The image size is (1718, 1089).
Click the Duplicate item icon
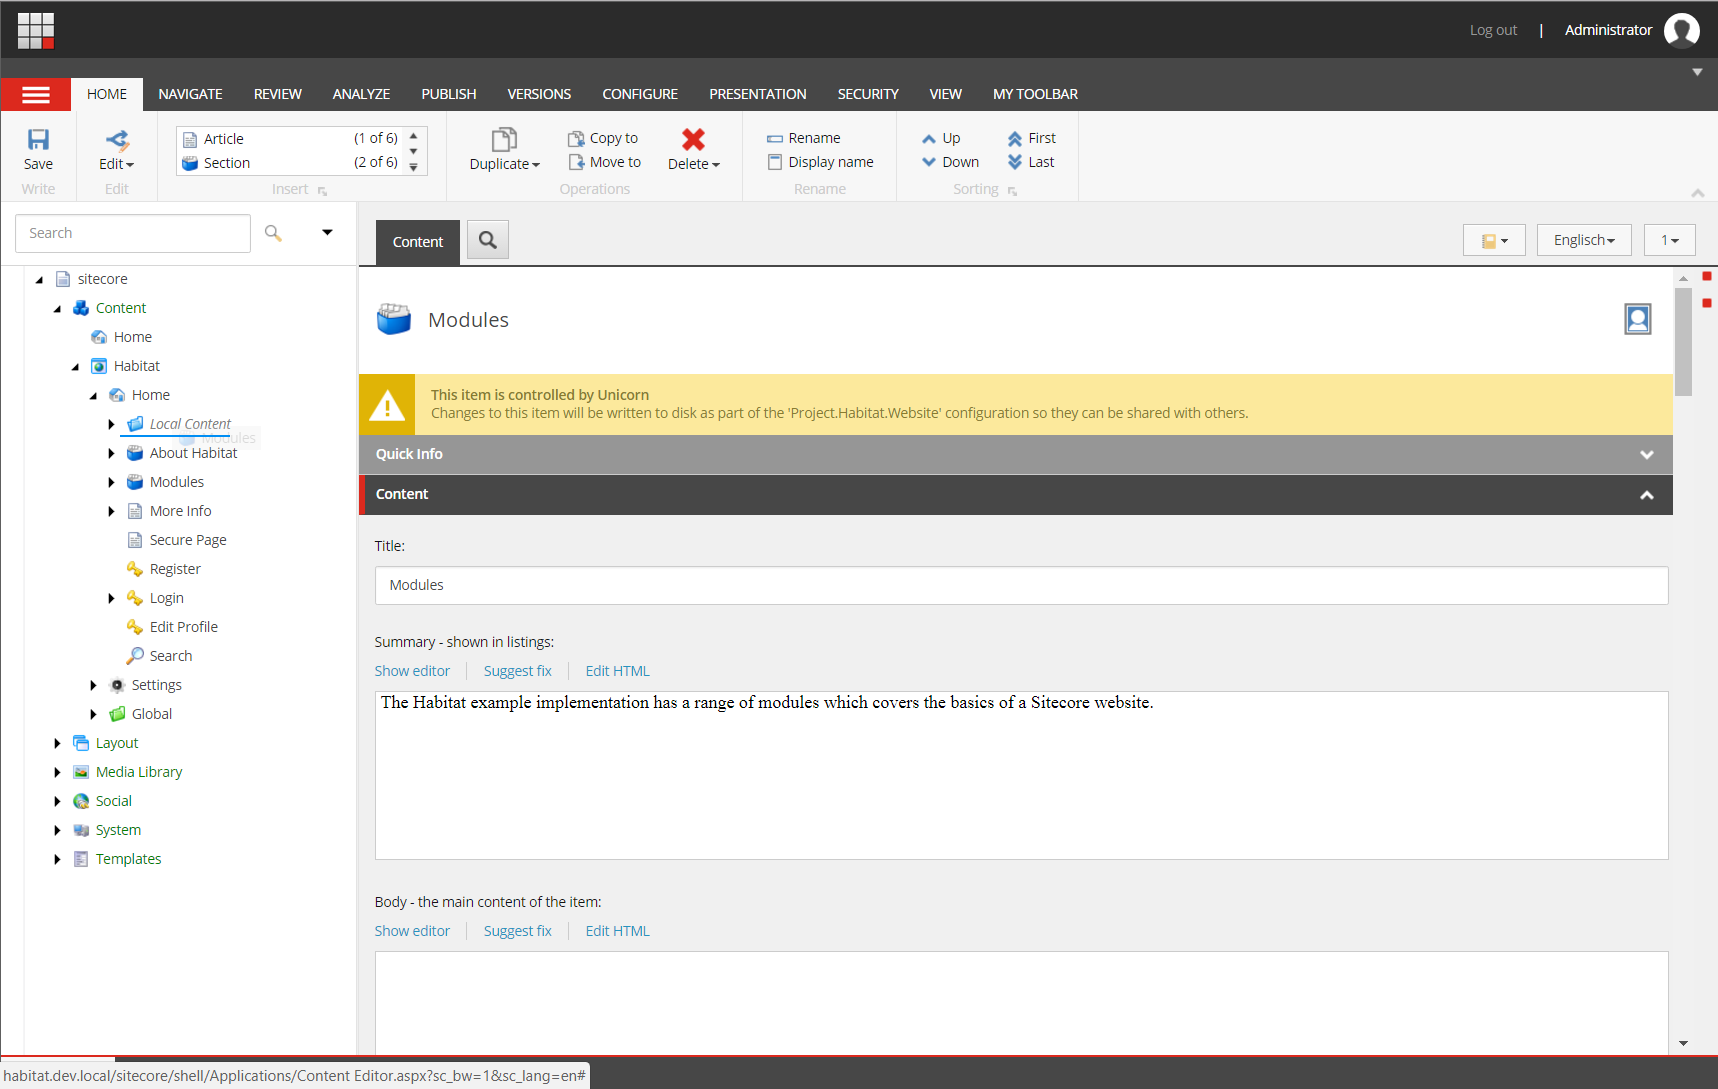504,140
